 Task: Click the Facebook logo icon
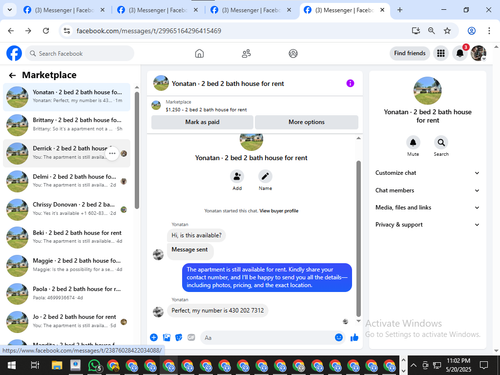(14, 53)
